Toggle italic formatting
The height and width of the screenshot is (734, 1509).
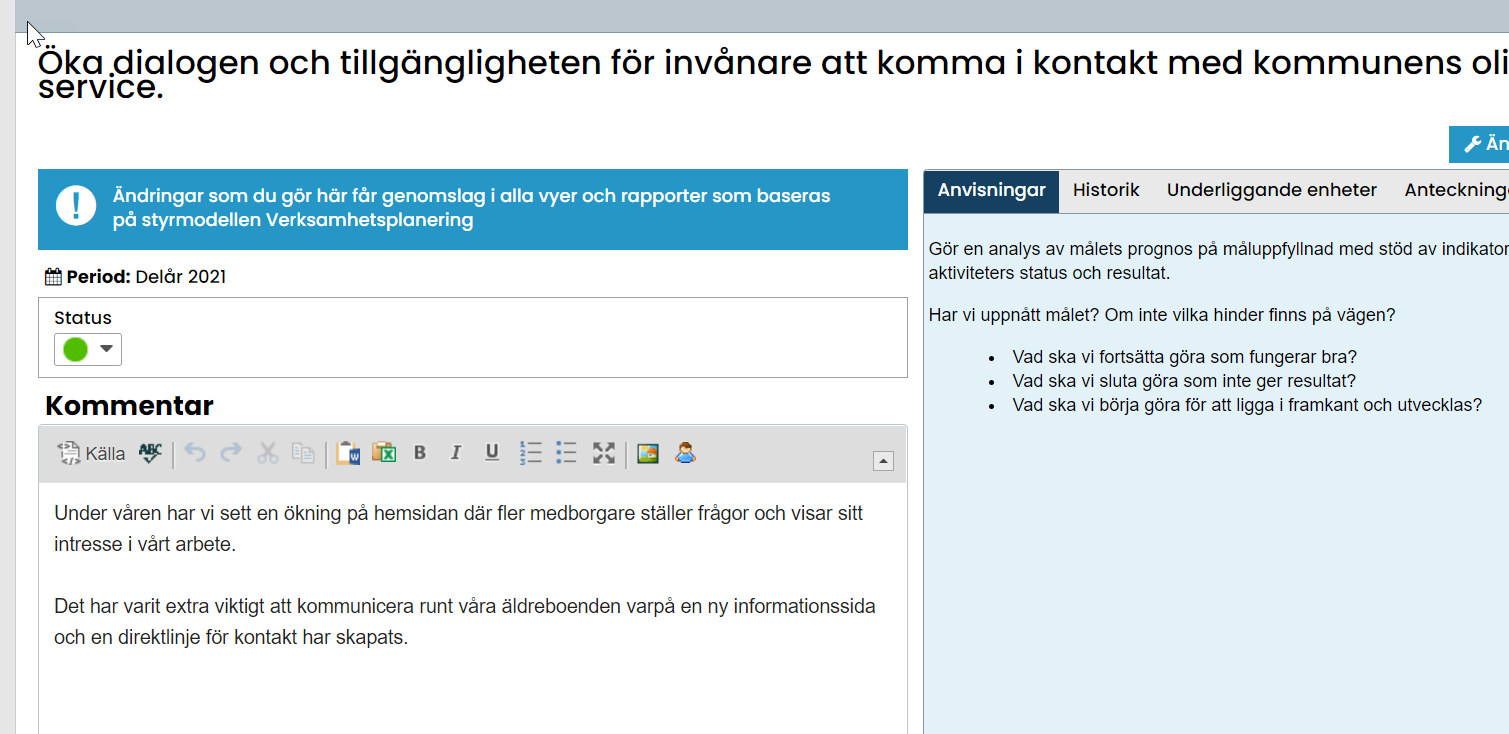click(x=456, y=453)
